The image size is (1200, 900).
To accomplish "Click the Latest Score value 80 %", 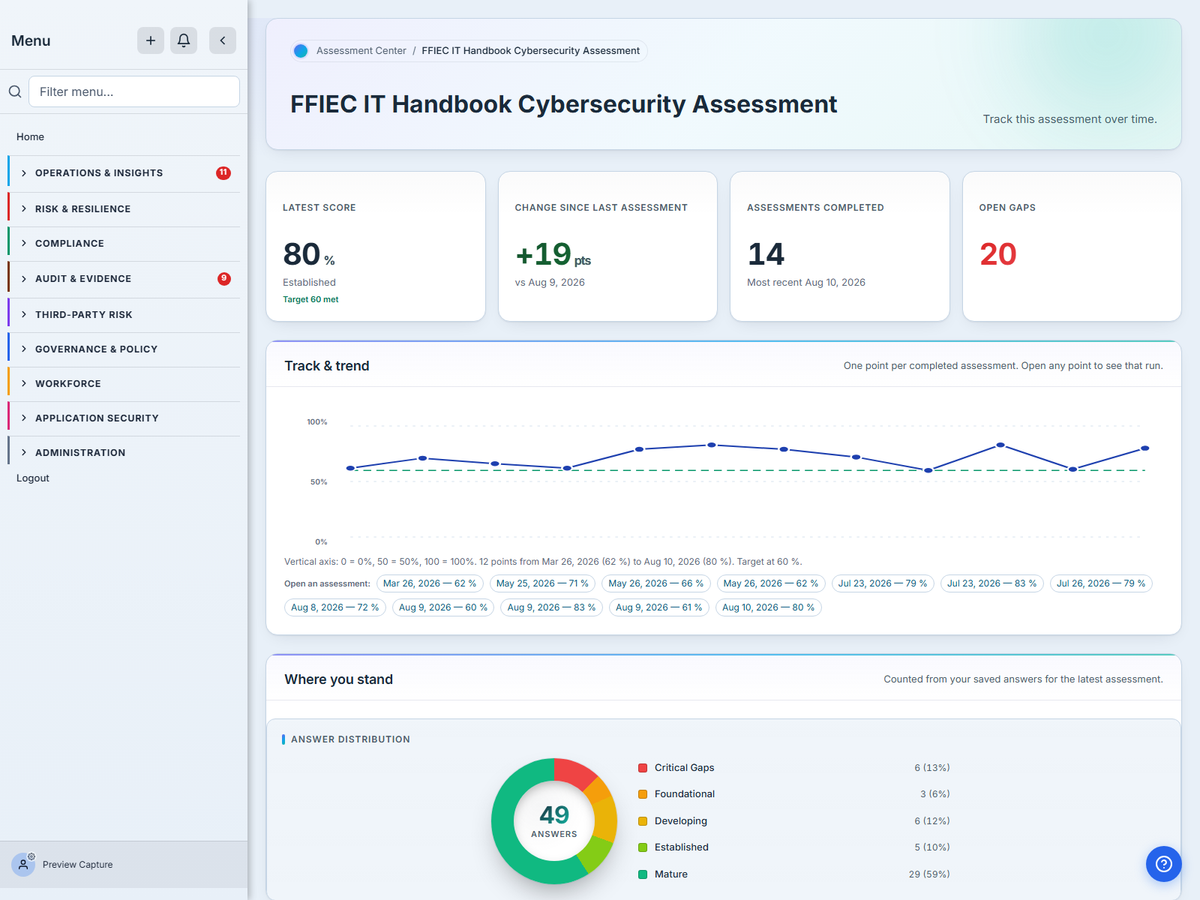I will 309,254.
